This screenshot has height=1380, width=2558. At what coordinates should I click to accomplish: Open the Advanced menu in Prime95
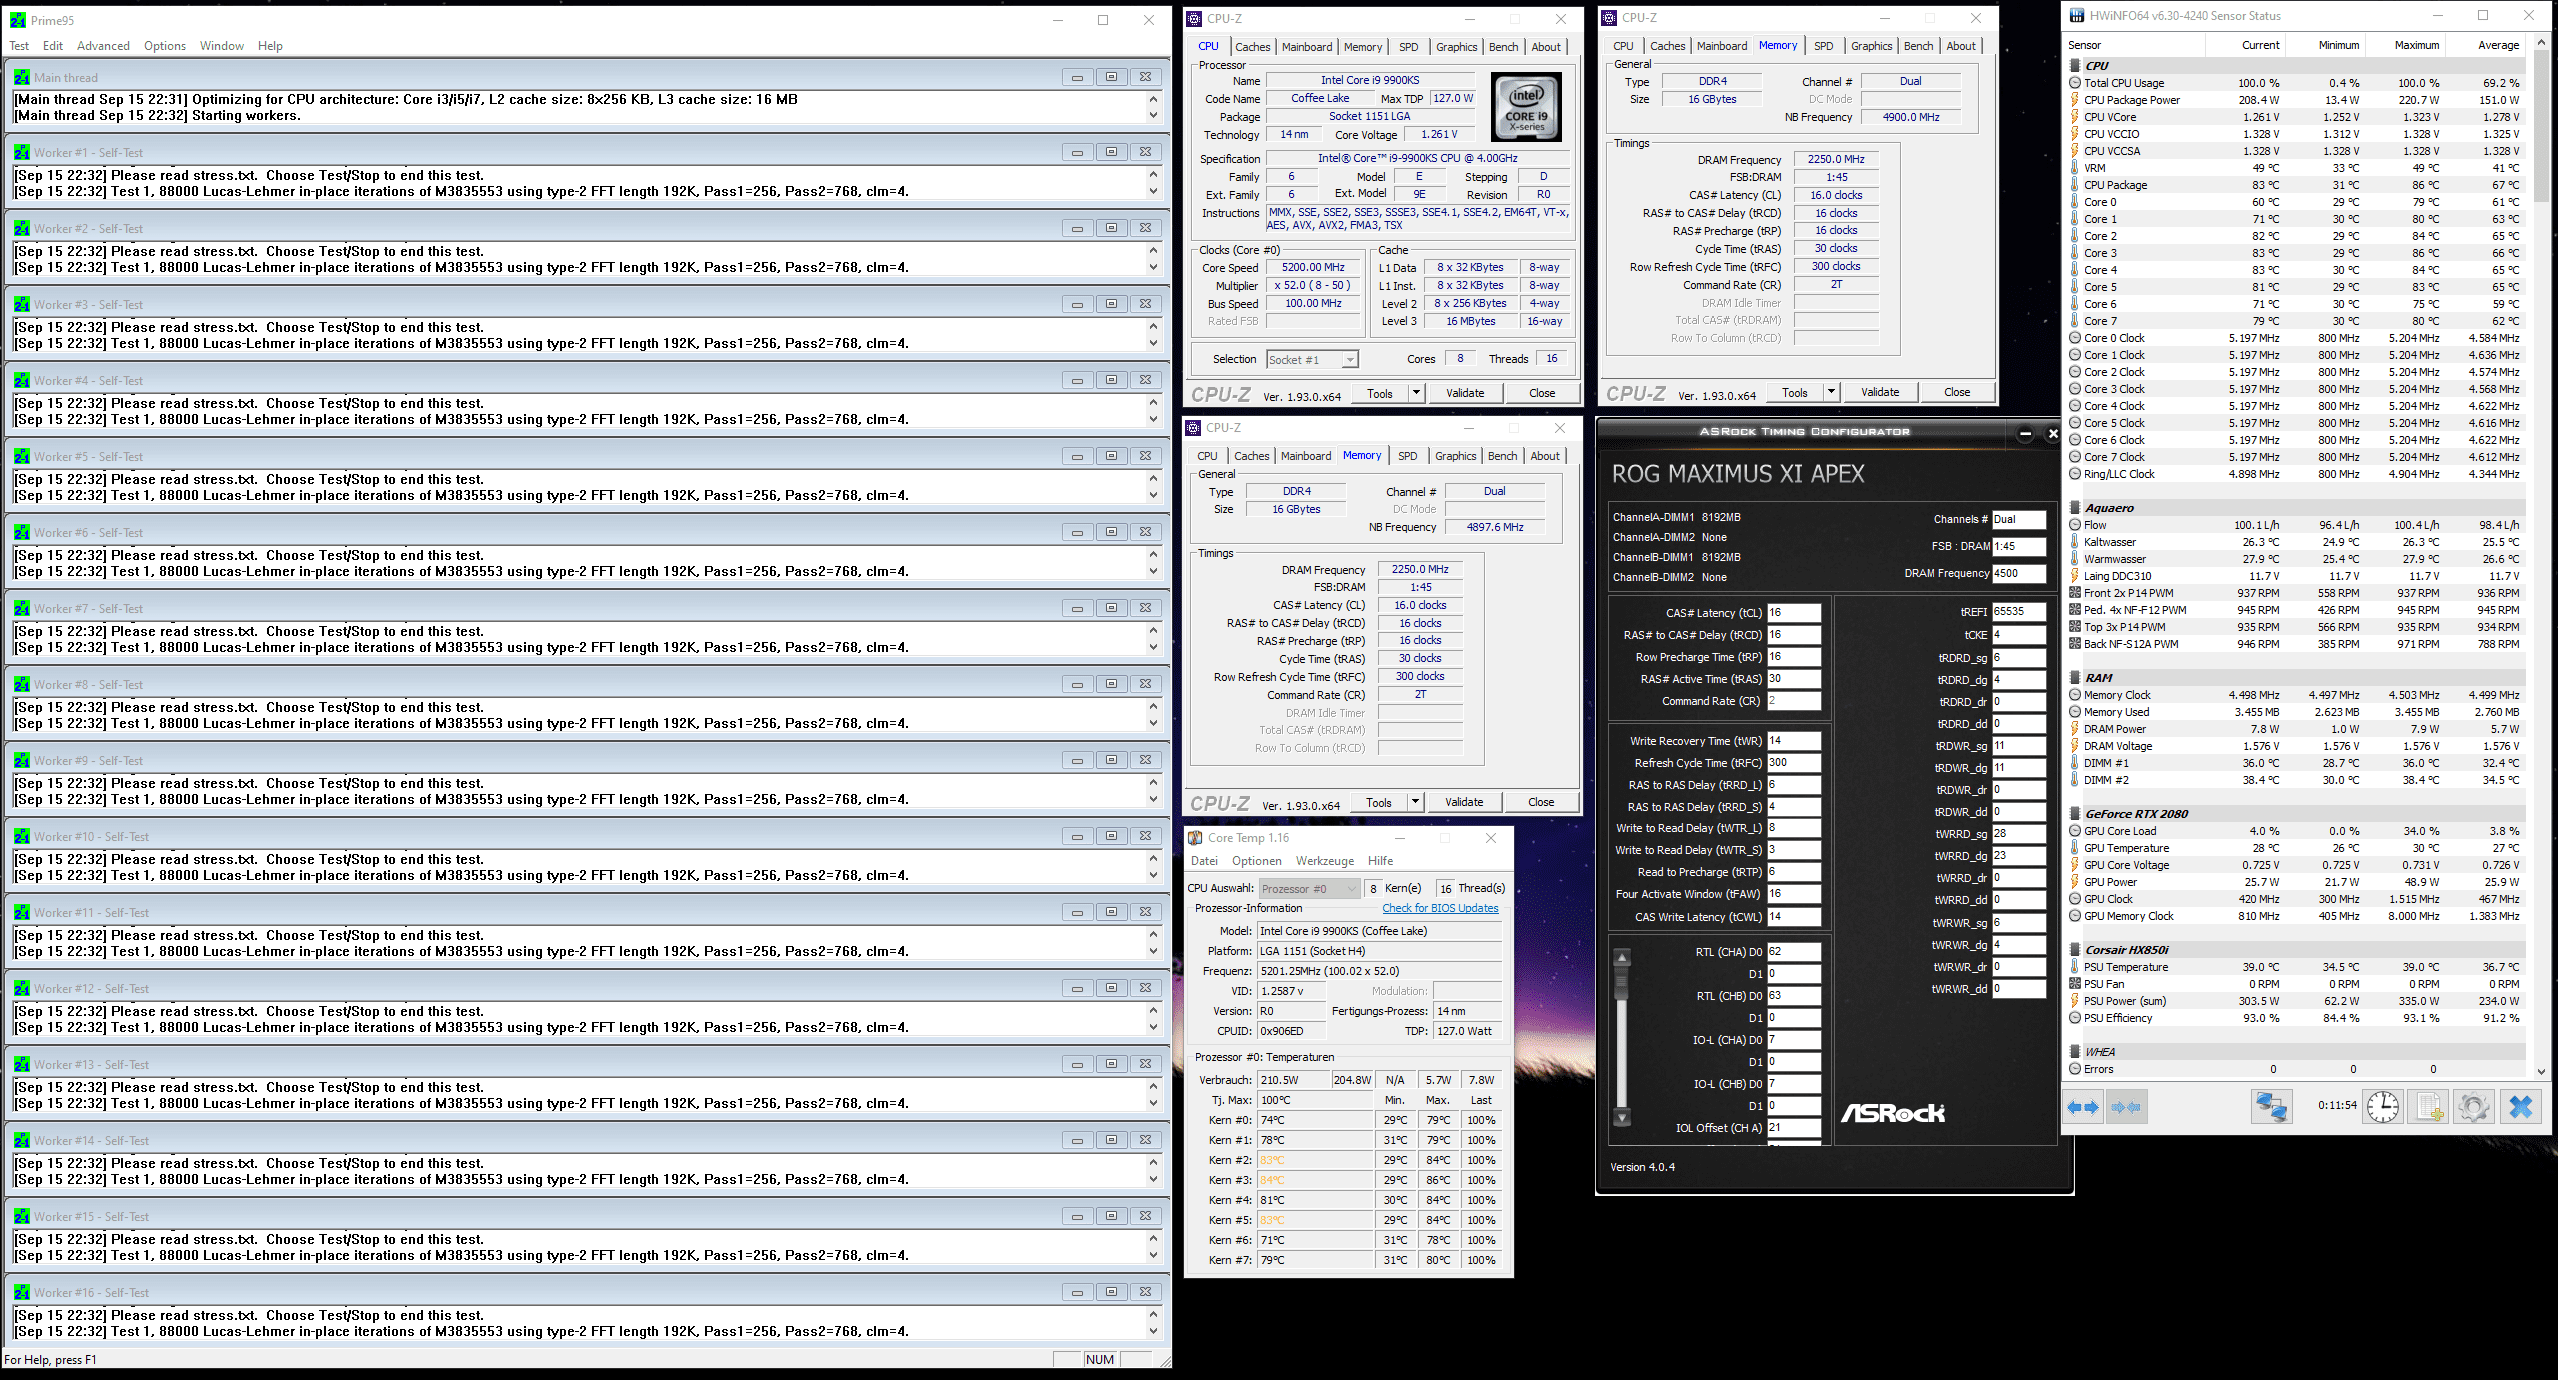coord(103,46)
